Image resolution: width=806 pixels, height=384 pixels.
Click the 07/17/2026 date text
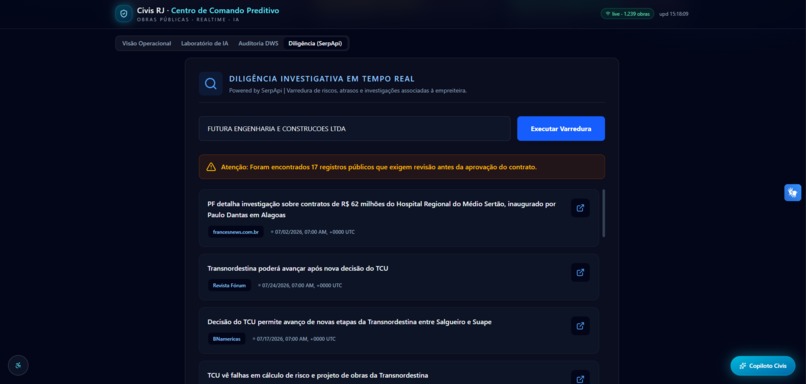pyautogui.click(x=296, y=339)
